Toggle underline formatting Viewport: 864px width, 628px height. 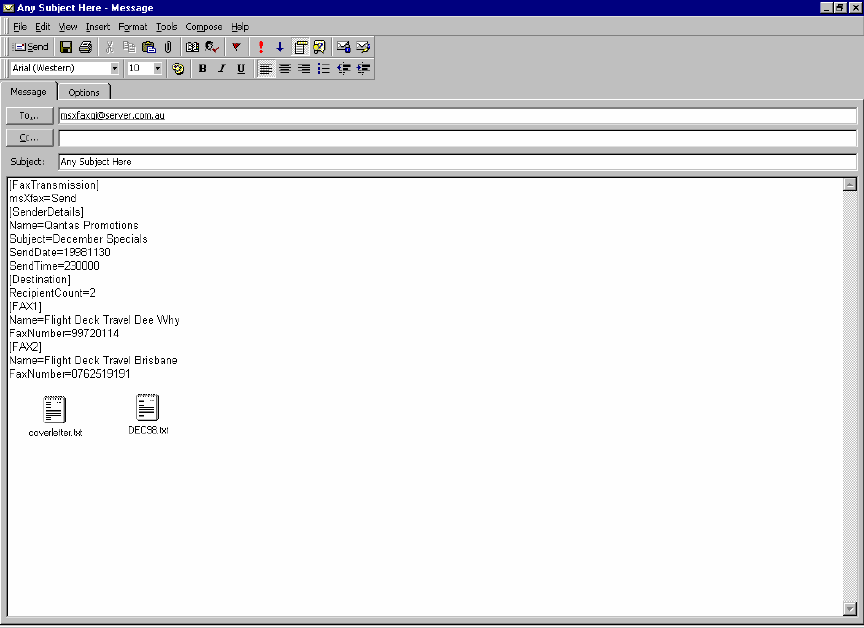pos(241,69)
